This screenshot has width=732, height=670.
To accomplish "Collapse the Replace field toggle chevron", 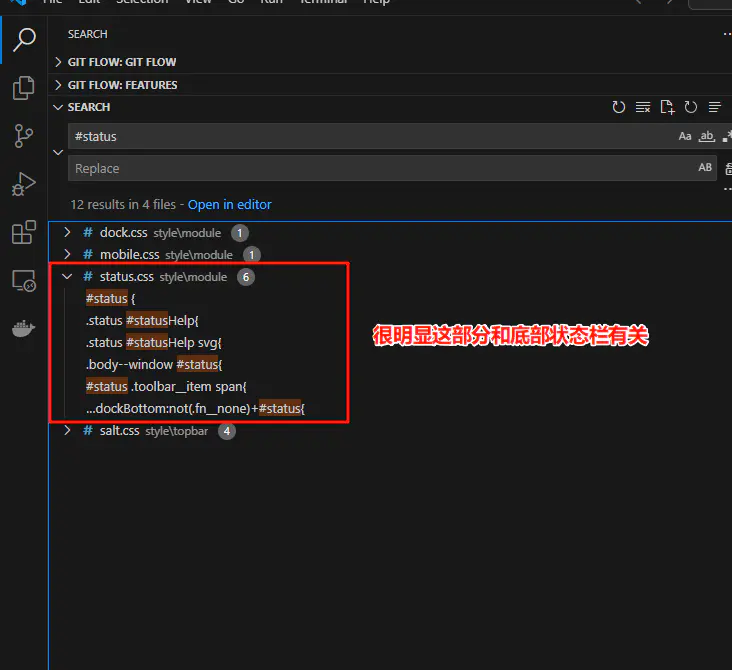I will pyautogui.click(x=58, y=152).
